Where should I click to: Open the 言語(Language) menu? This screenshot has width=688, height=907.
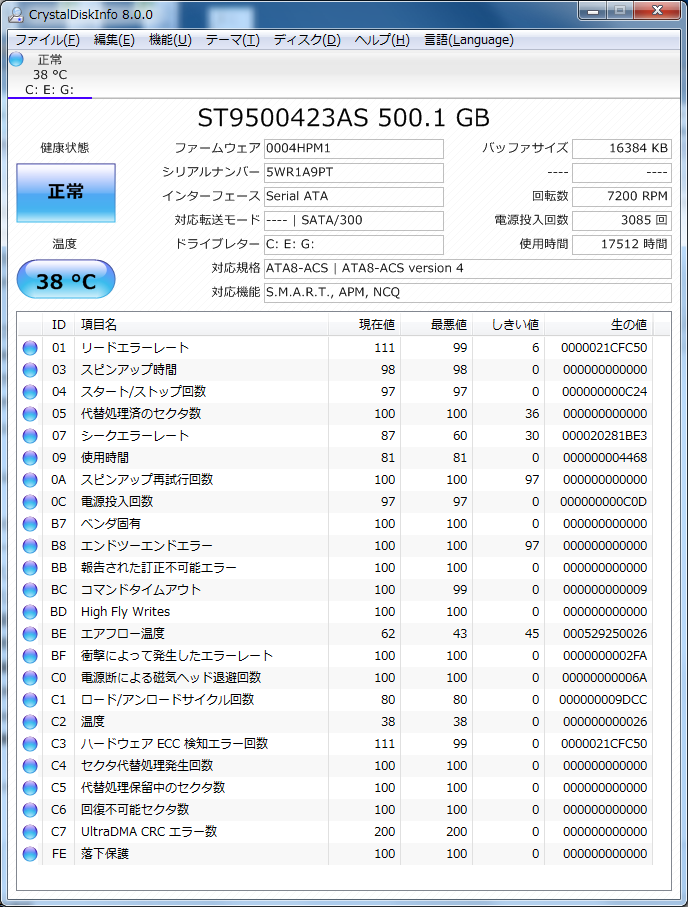click(468, 40)
